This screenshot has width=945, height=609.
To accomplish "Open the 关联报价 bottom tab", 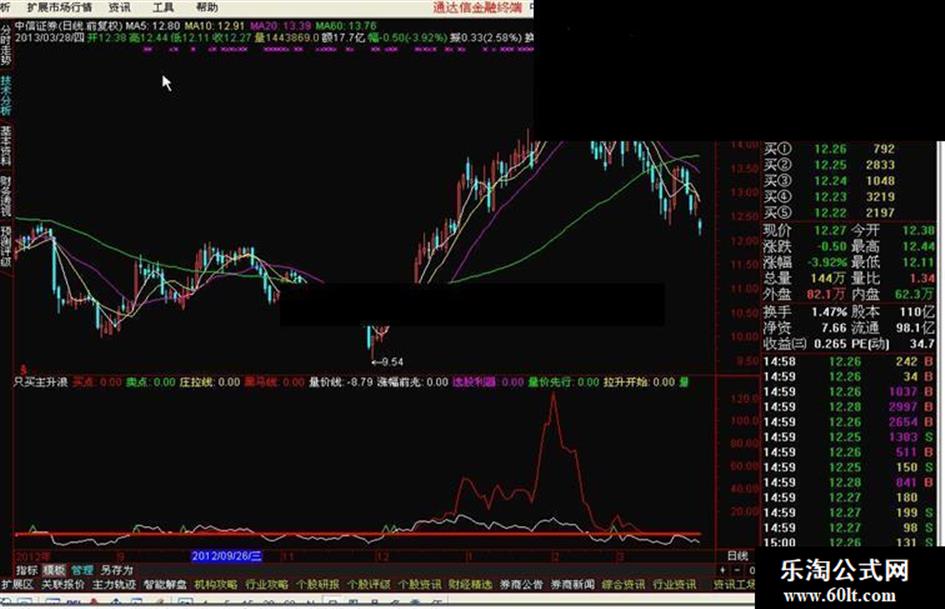I will 63,584.
